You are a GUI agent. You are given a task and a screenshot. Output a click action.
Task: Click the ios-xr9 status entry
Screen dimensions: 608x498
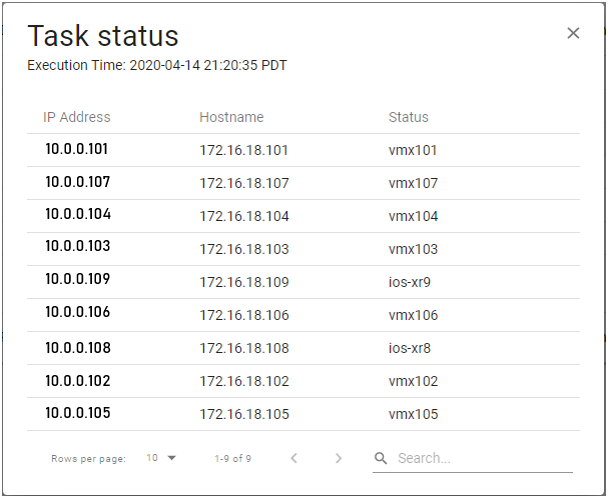click(x=410, y=282)
